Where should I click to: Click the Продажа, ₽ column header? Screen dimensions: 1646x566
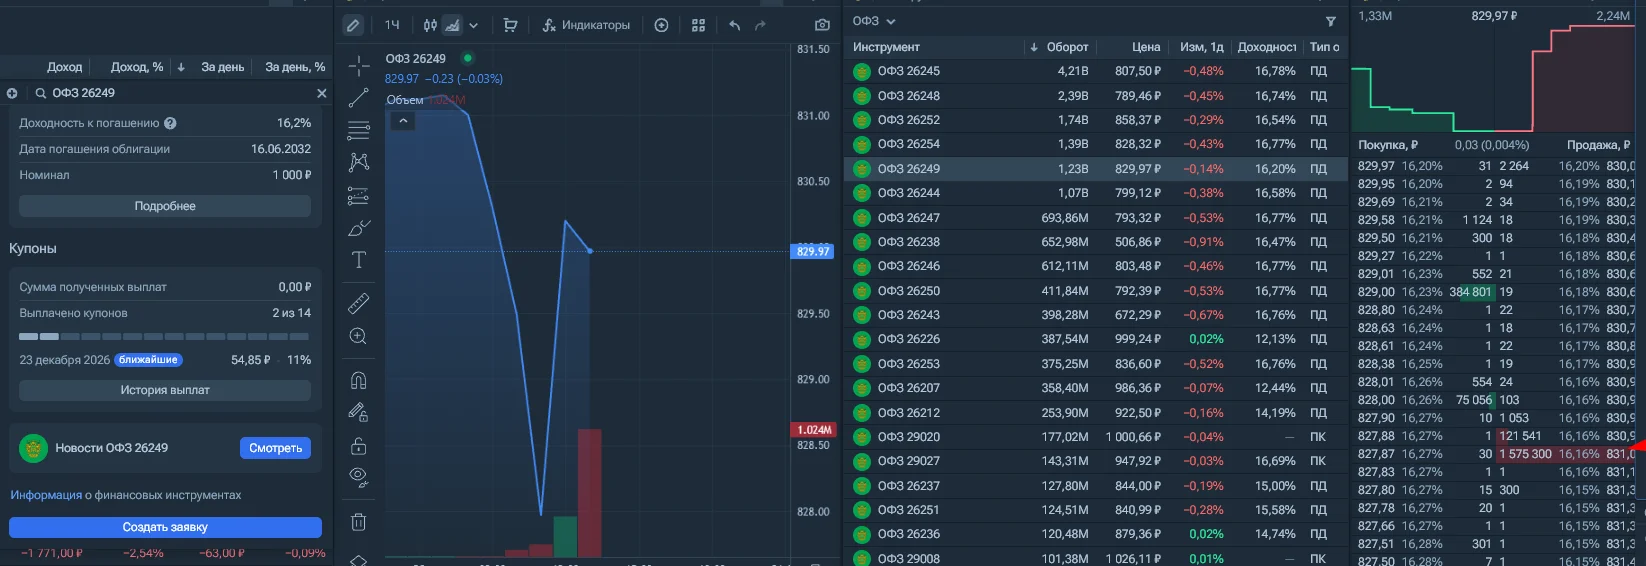[1598, 145]
